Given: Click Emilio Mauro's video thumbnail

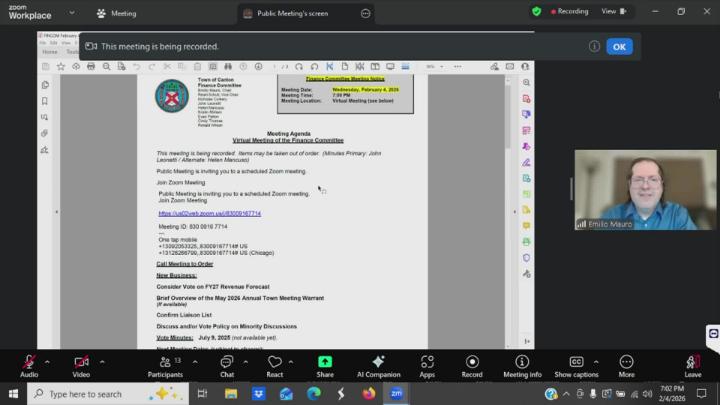Looking at the screenshot, I should point(645,190).
